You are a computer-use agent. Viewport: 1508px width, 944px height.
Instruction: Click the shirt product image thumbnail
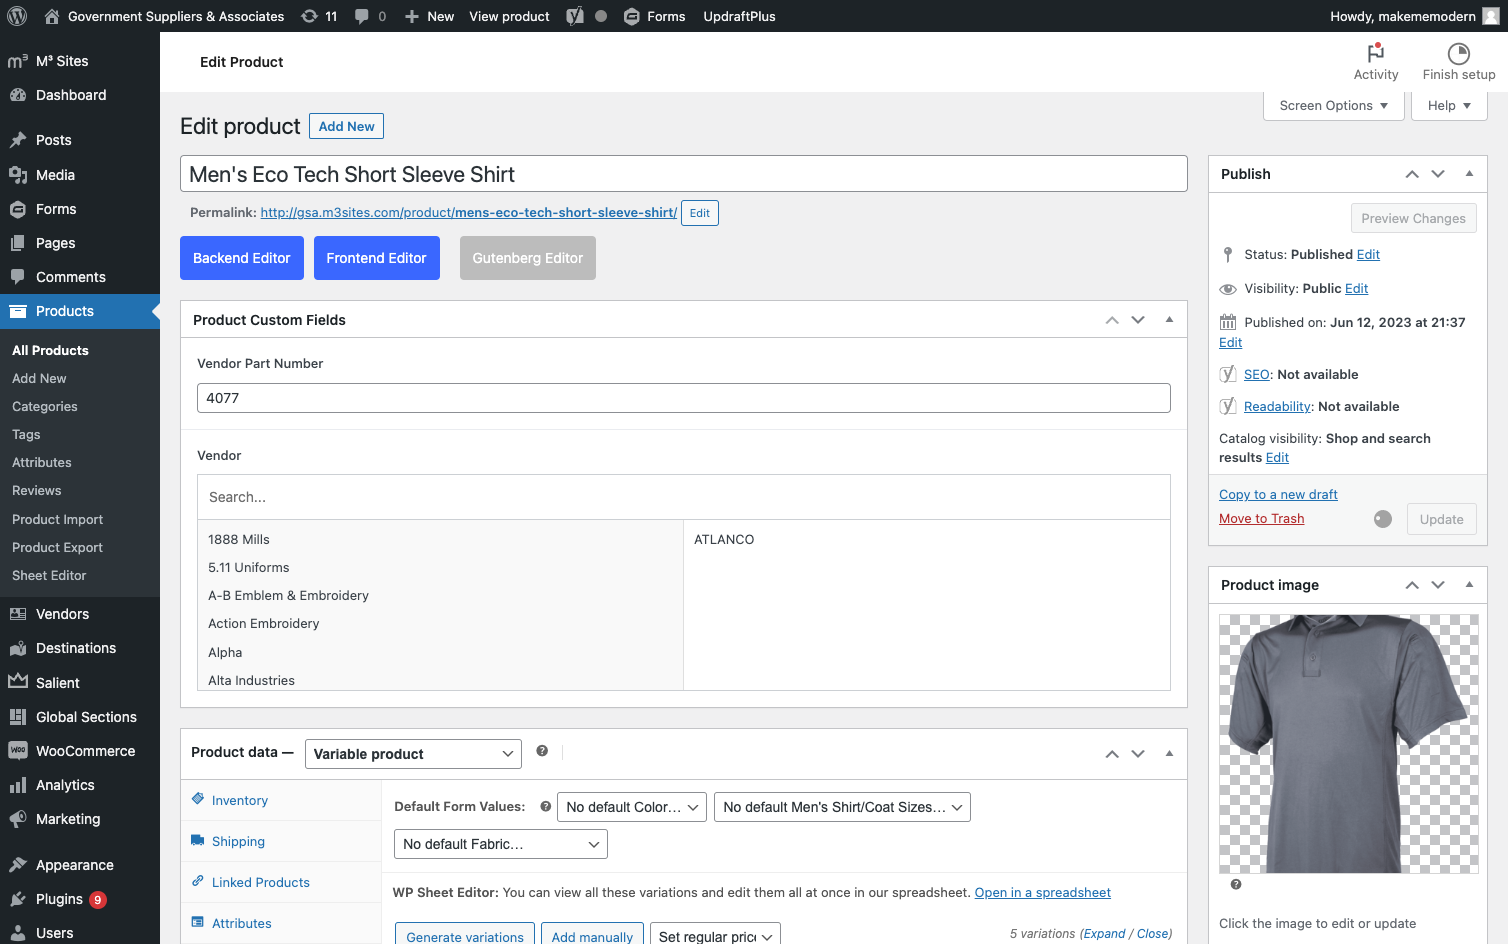click(x=1348, y=744)
